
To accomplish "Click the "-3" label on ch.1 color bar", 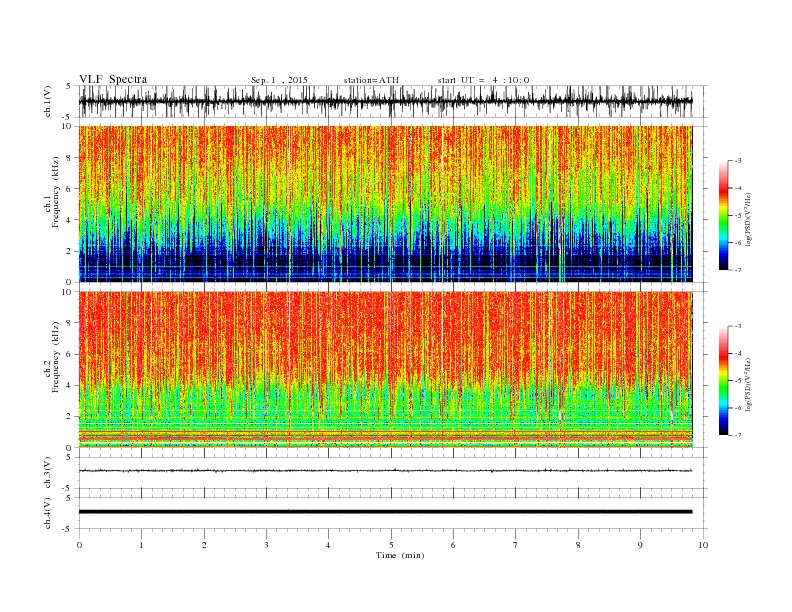I will point(737,161).
